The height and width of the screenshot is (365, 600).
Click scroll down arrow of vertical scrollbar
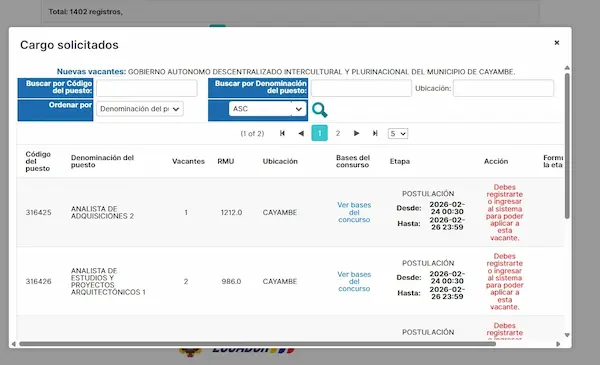point(567,335)
